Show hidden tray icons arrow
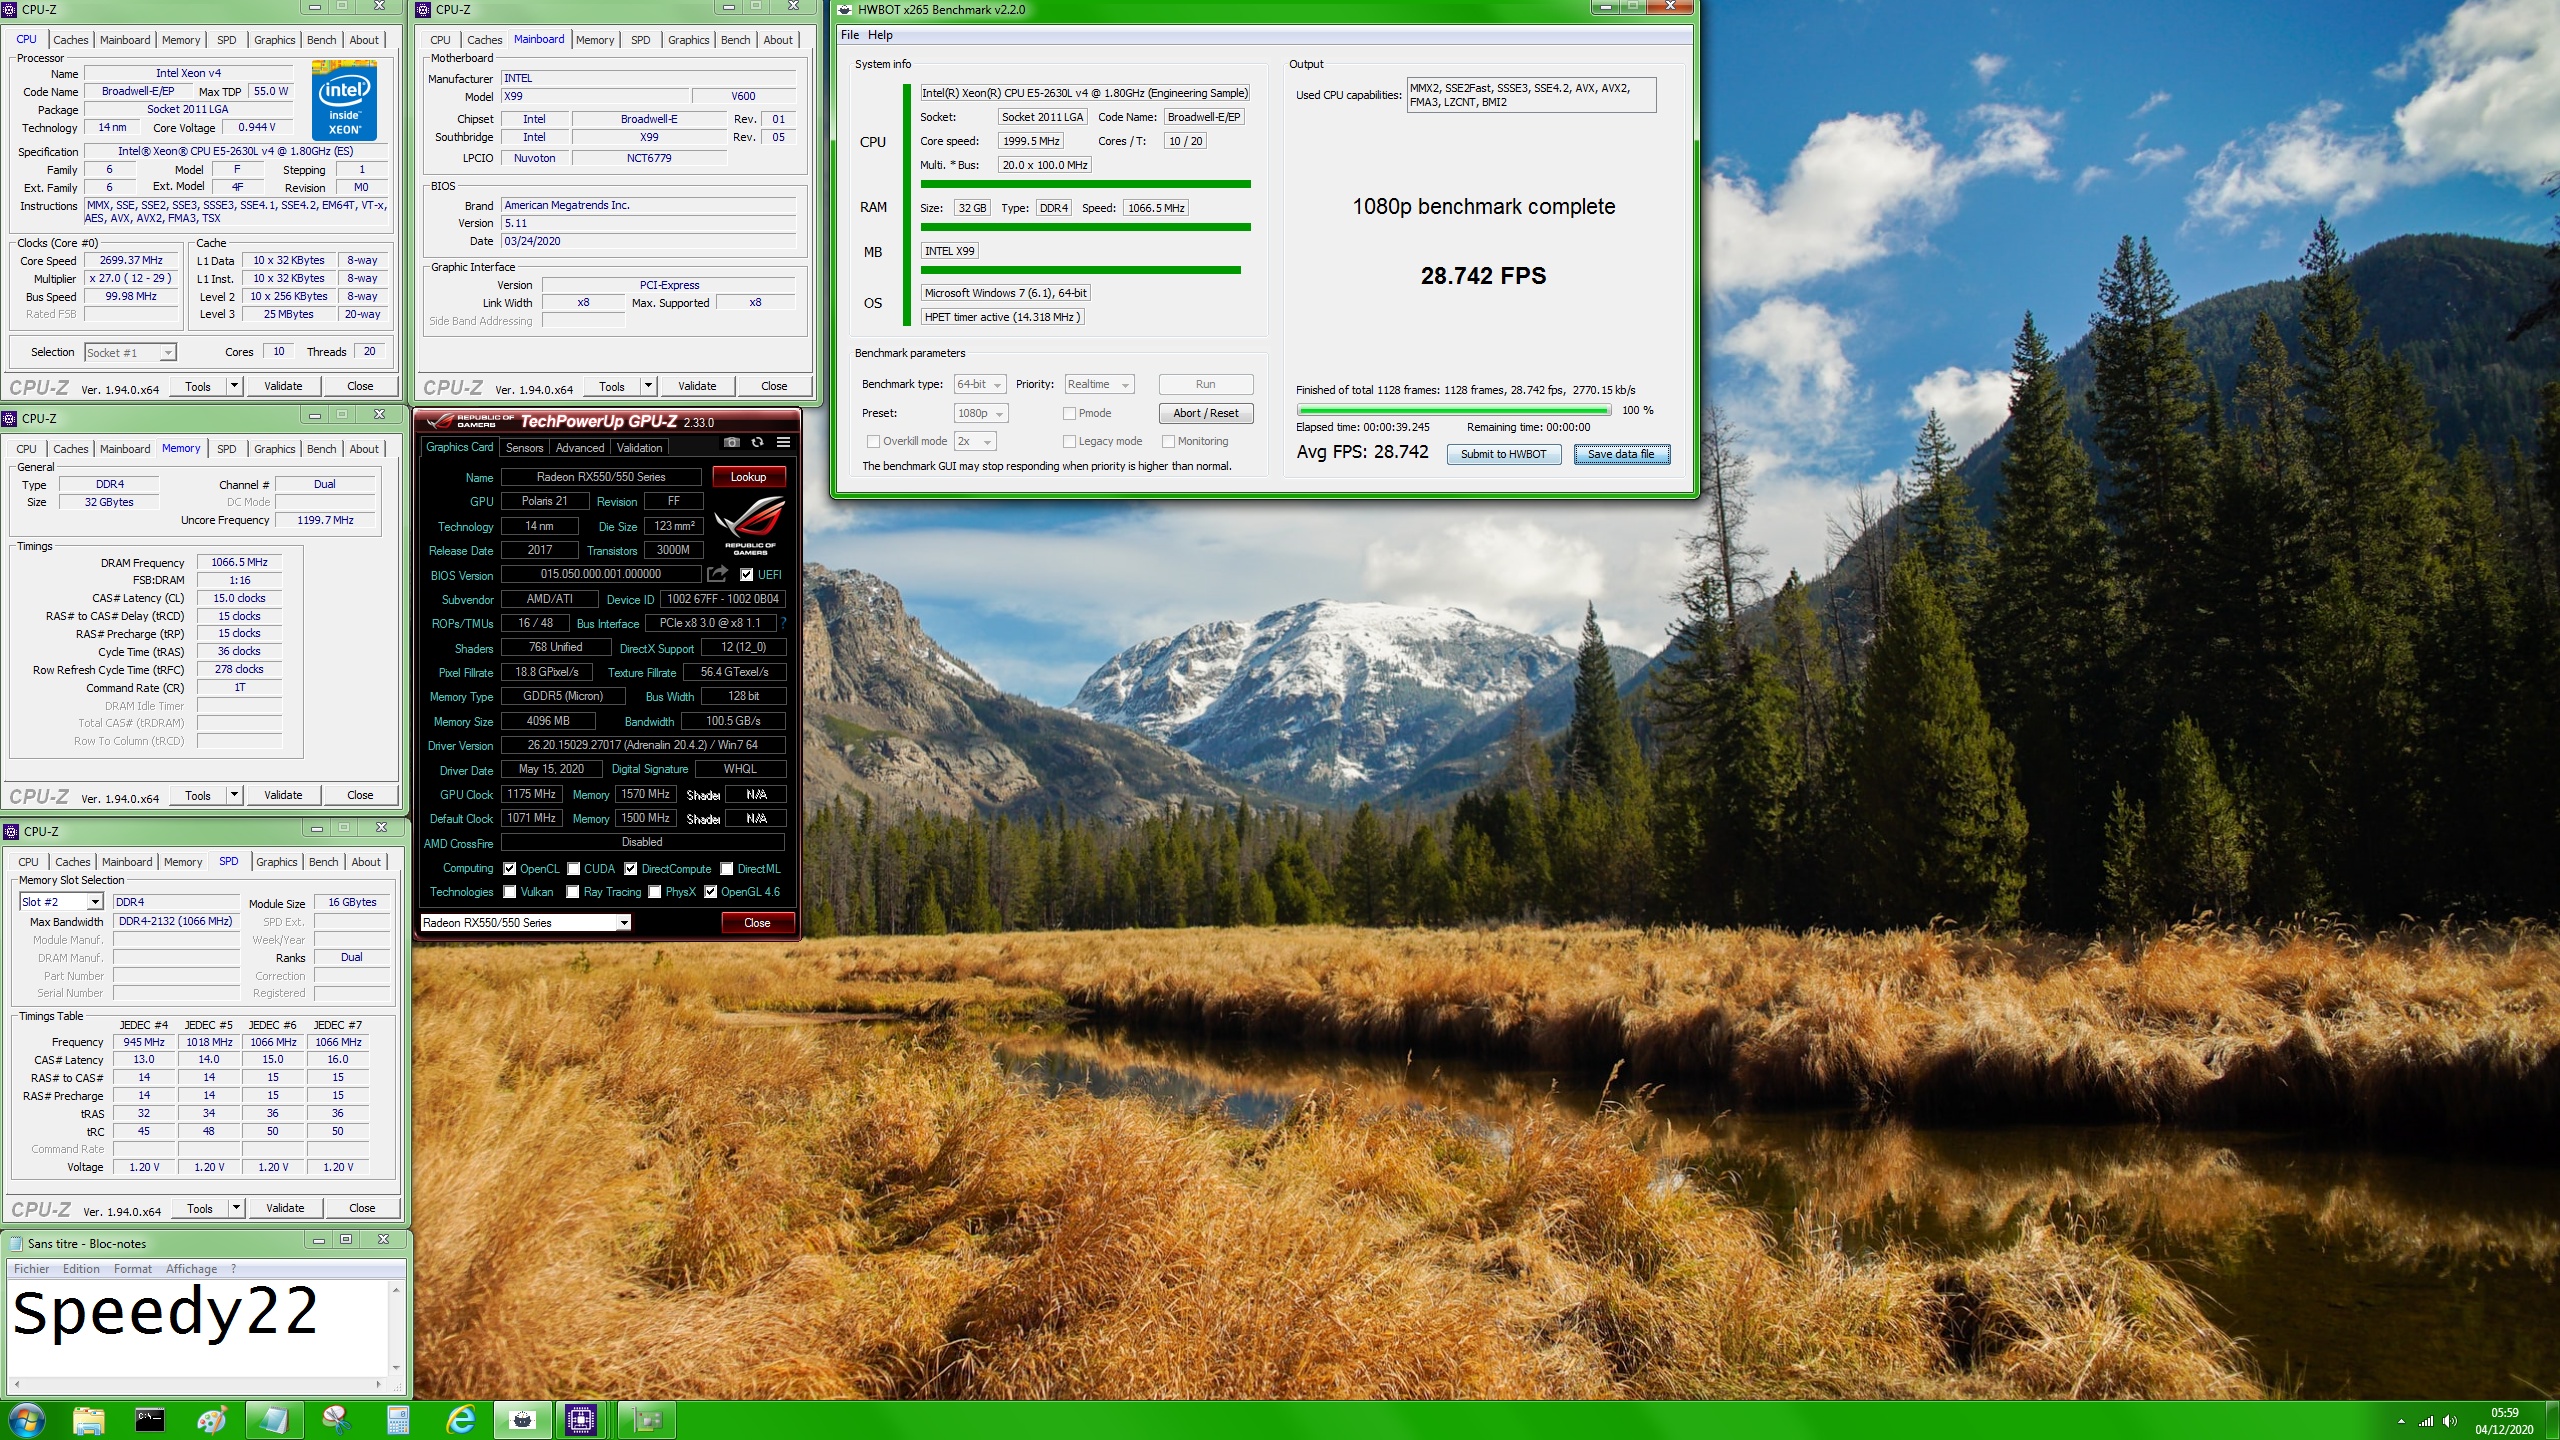 2401,1421
